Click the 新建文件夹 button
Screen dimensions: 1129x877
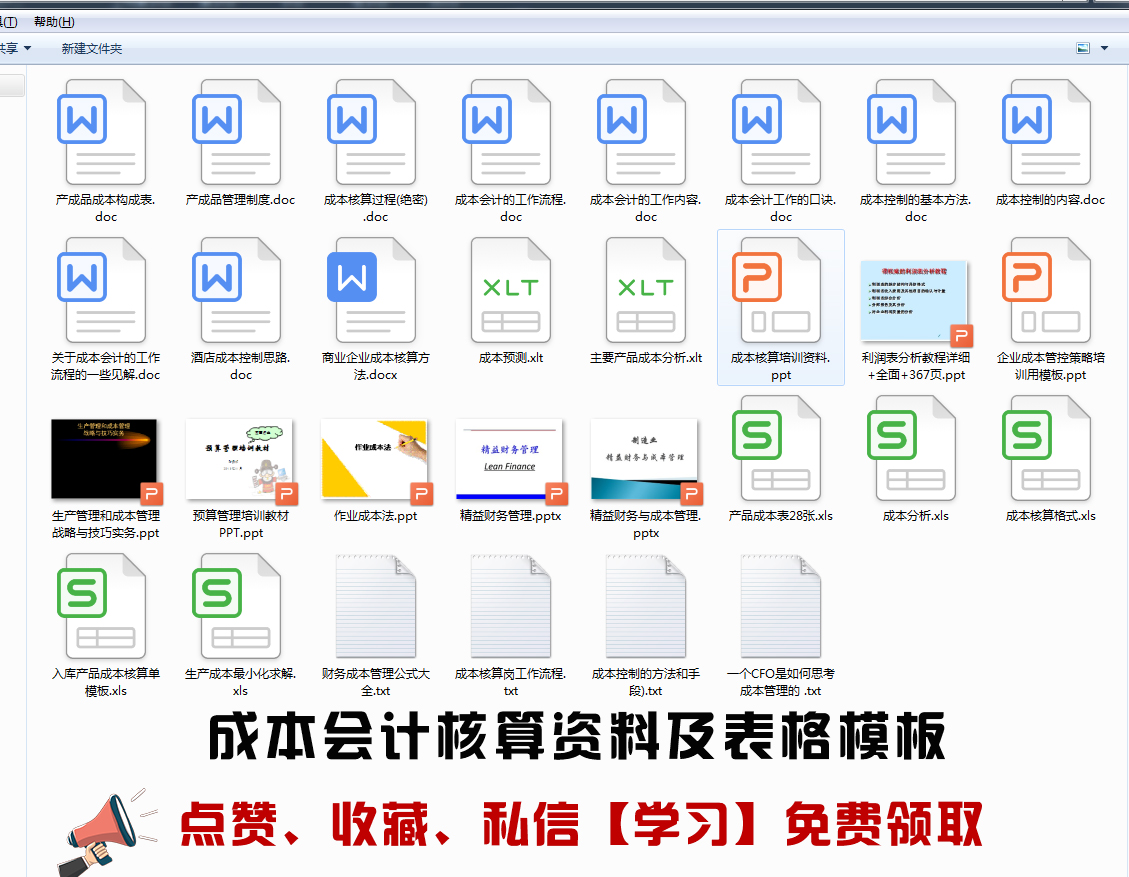coord(90,47)
